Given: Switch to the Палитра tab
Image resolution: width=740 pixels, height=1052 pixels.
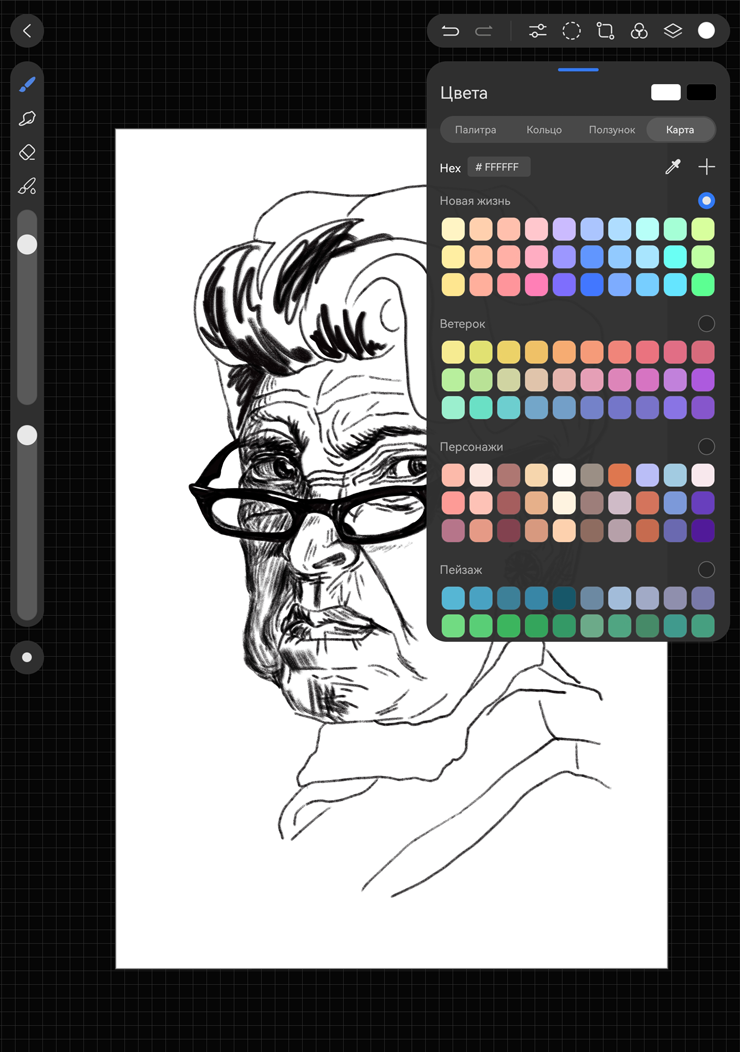Looking at the screenshot, I should (475, 130).
